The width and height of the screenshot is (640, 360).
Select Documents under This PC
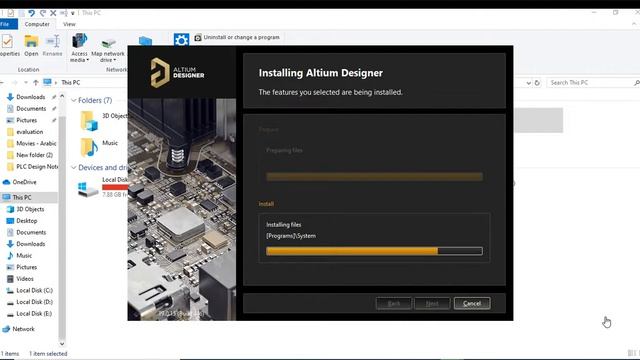tap(31, 232)
